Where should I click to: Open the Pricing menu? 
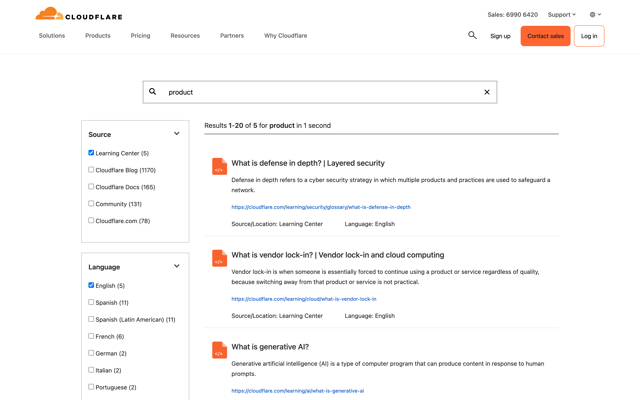140,36
